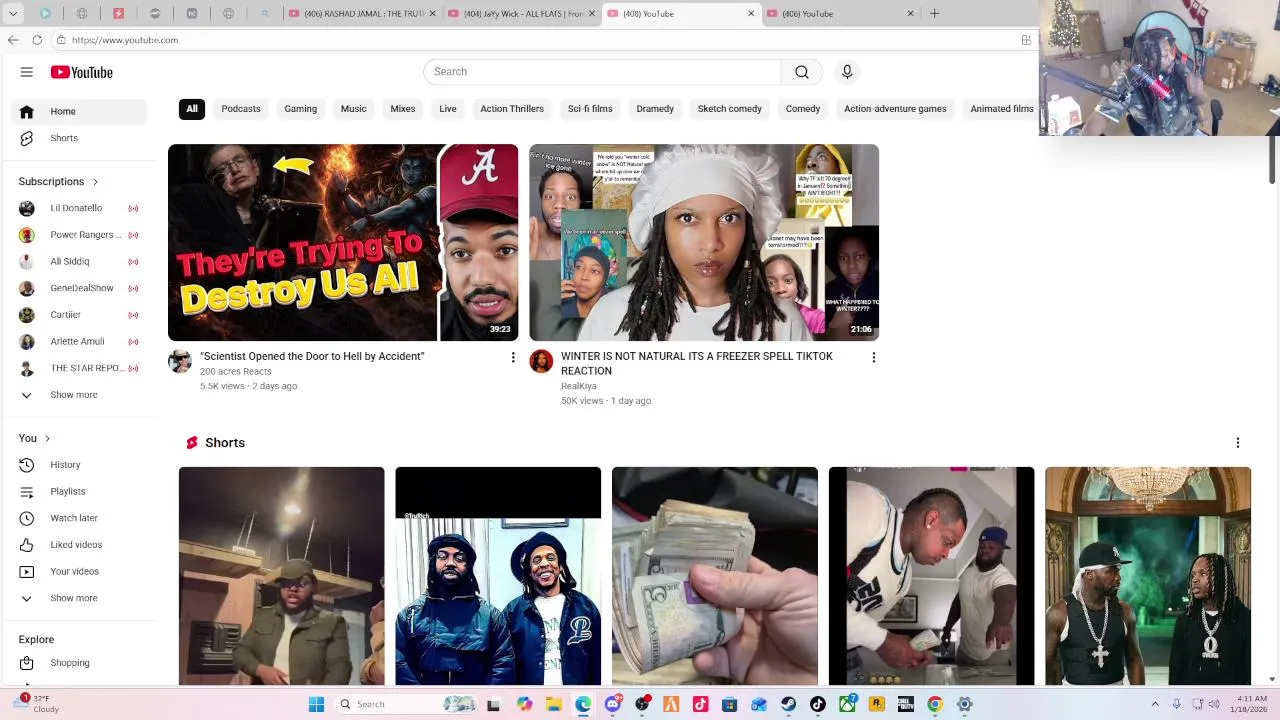Screen dimensions: 1280x720
Task: Open options menu for 'Scientist Opened the Door' video
Action: coord(513,357)
